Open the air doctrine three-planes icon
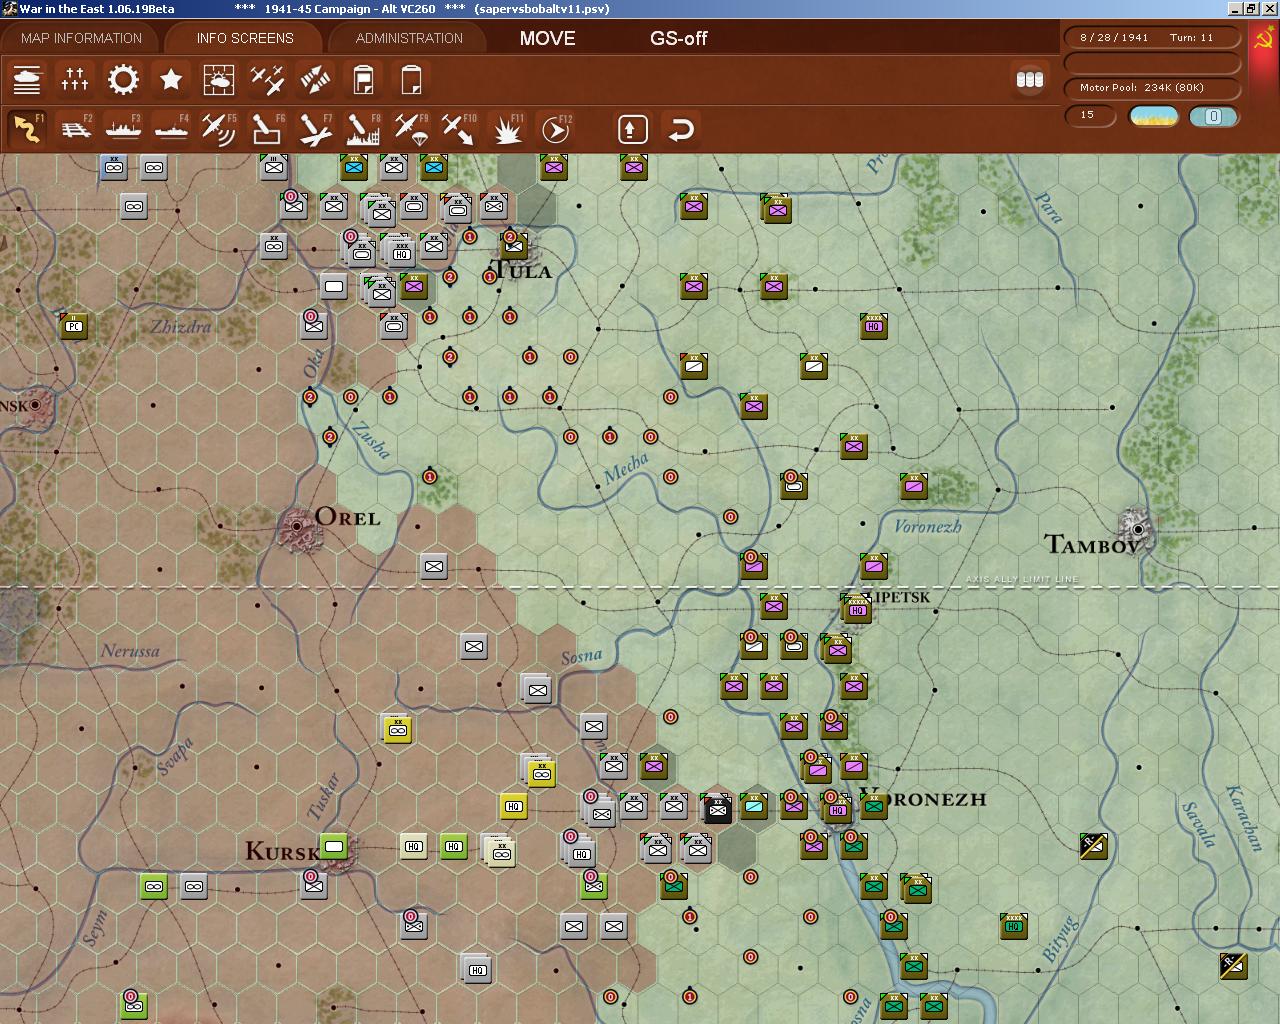This screenshot has width=1280, height=1024. coord(267,79)
